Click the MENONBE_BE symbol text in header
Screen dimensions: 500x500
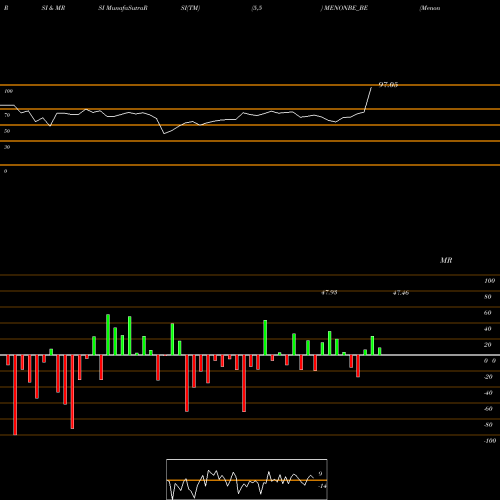point(346,8)
